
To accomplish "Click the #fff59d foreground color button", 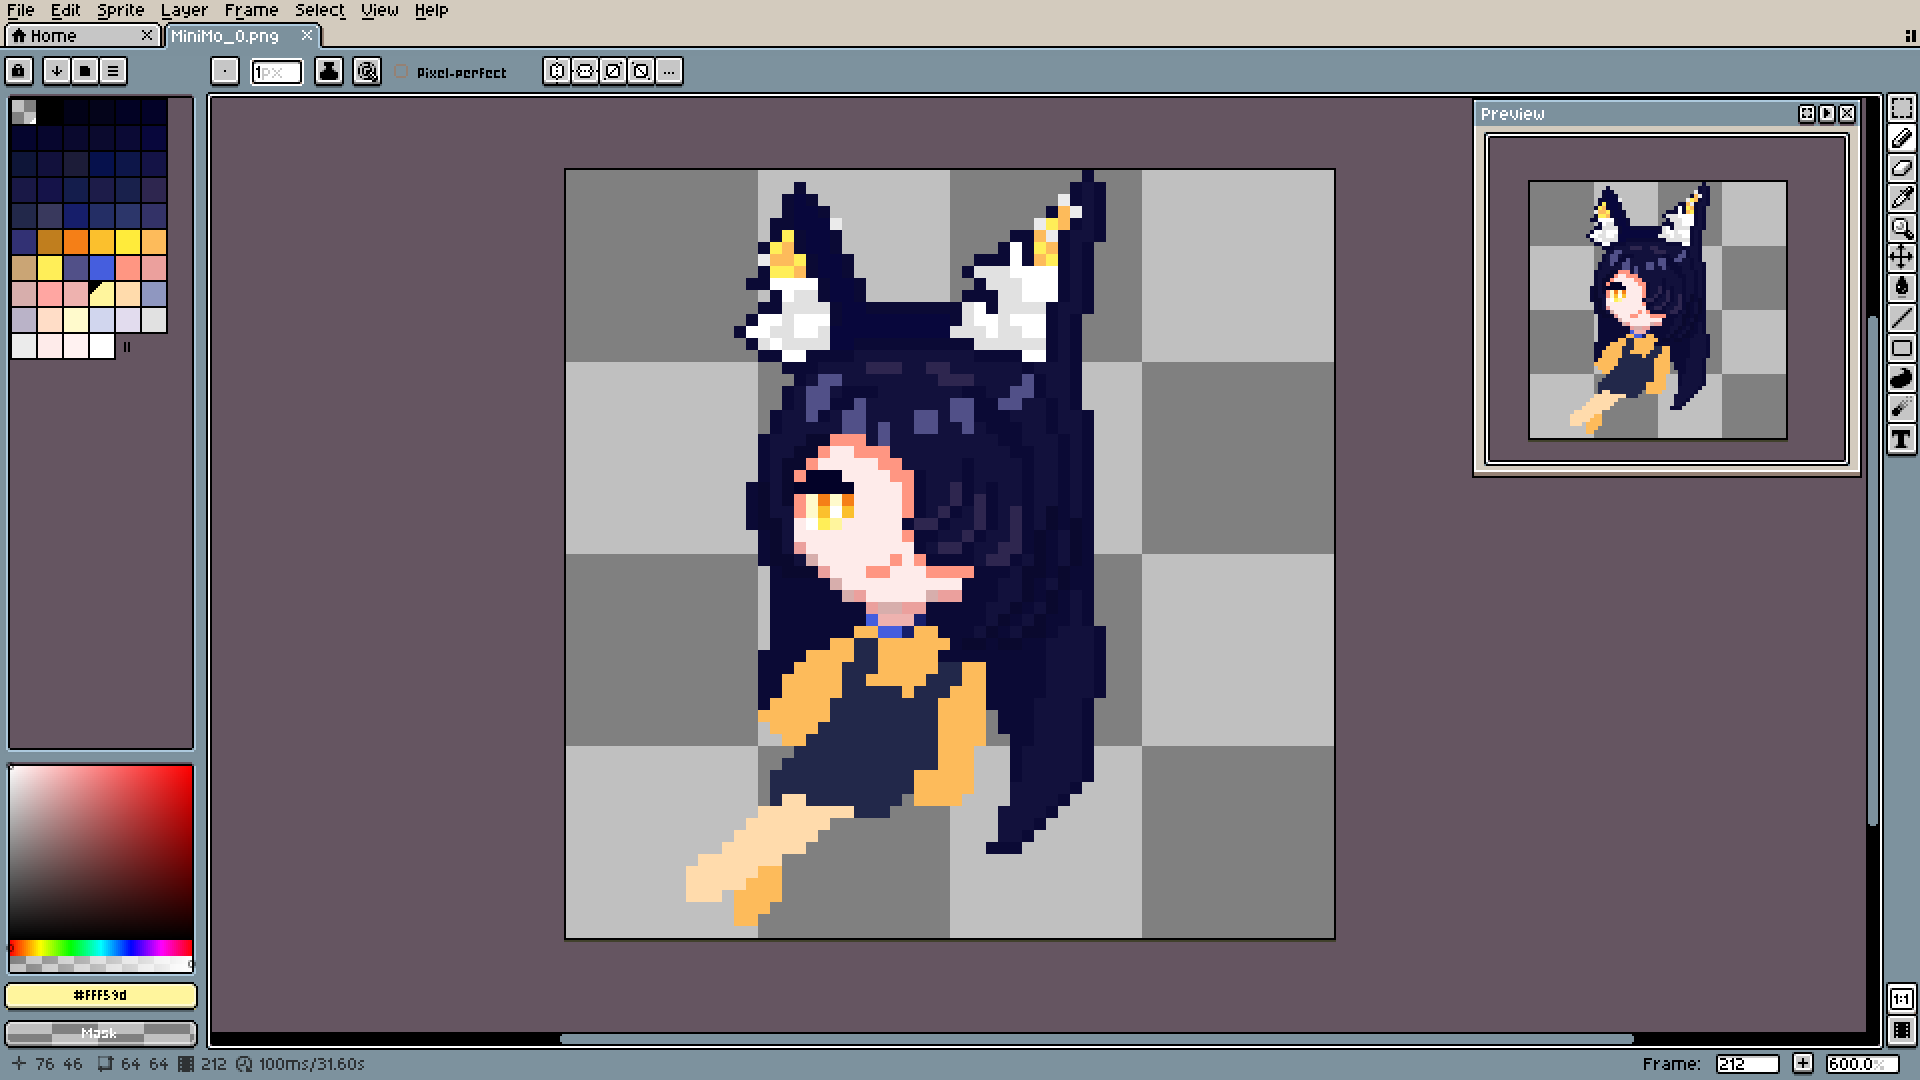I will click(x=100, y=995).
